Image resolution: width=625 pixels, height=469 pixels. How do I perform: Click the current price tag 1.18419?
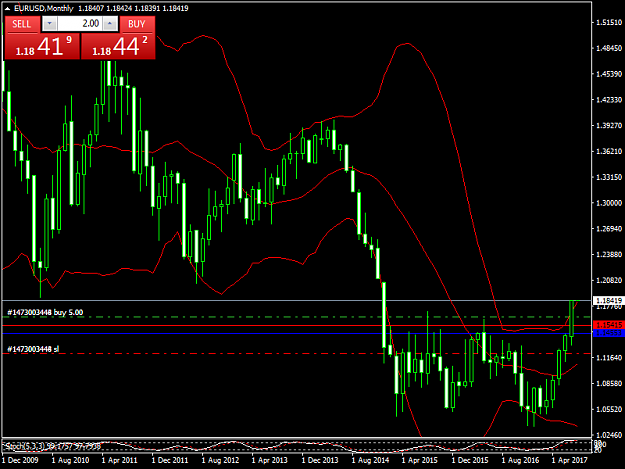click(x=608, y=300)
